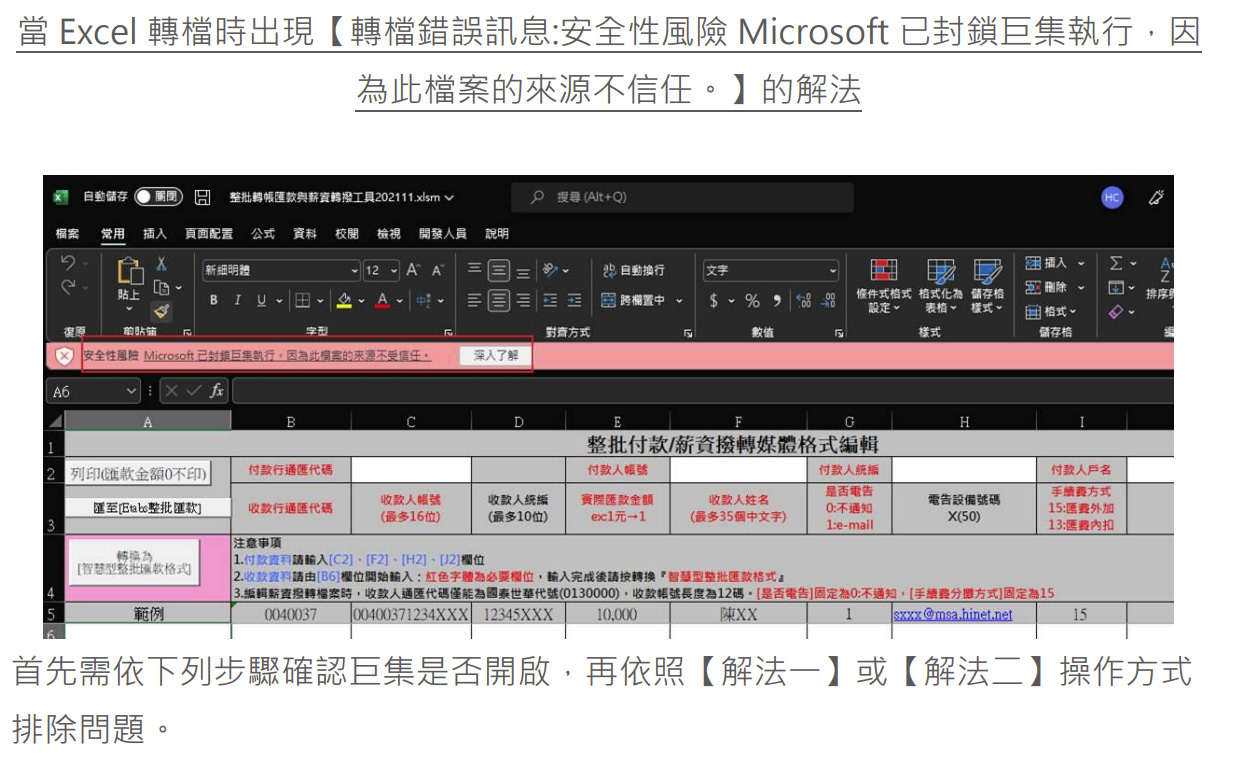
Task: Open Format as Table (格式化為表格)
Action: [x=940, y=286]
